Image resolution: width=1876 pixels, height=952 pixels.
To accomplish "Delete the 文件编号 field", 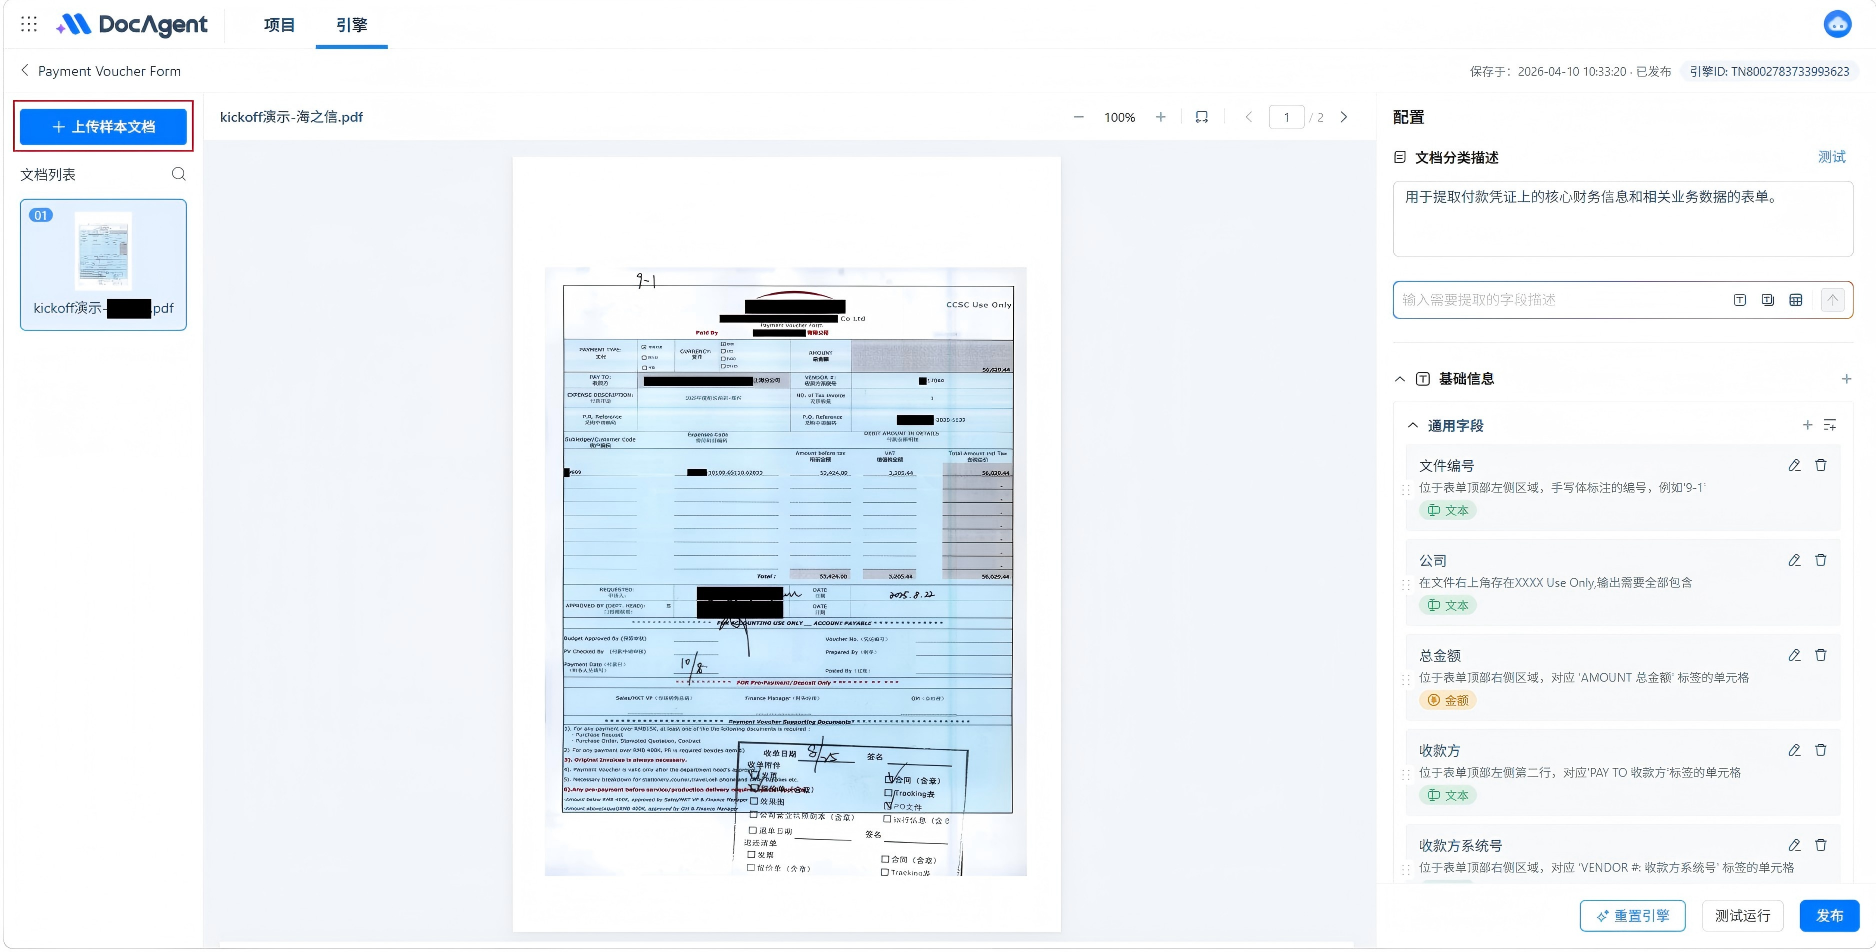I will coord(1821,465).
